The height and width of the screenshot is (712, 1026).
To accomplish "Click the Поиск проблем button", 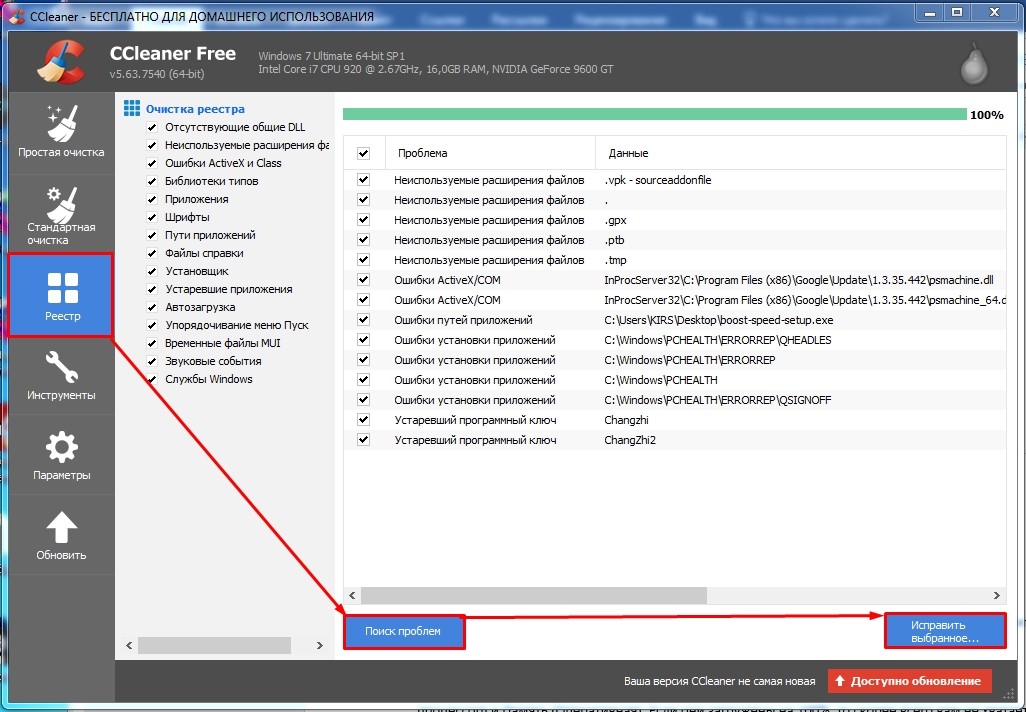I will pyautogui.click(x=403, y=632).
